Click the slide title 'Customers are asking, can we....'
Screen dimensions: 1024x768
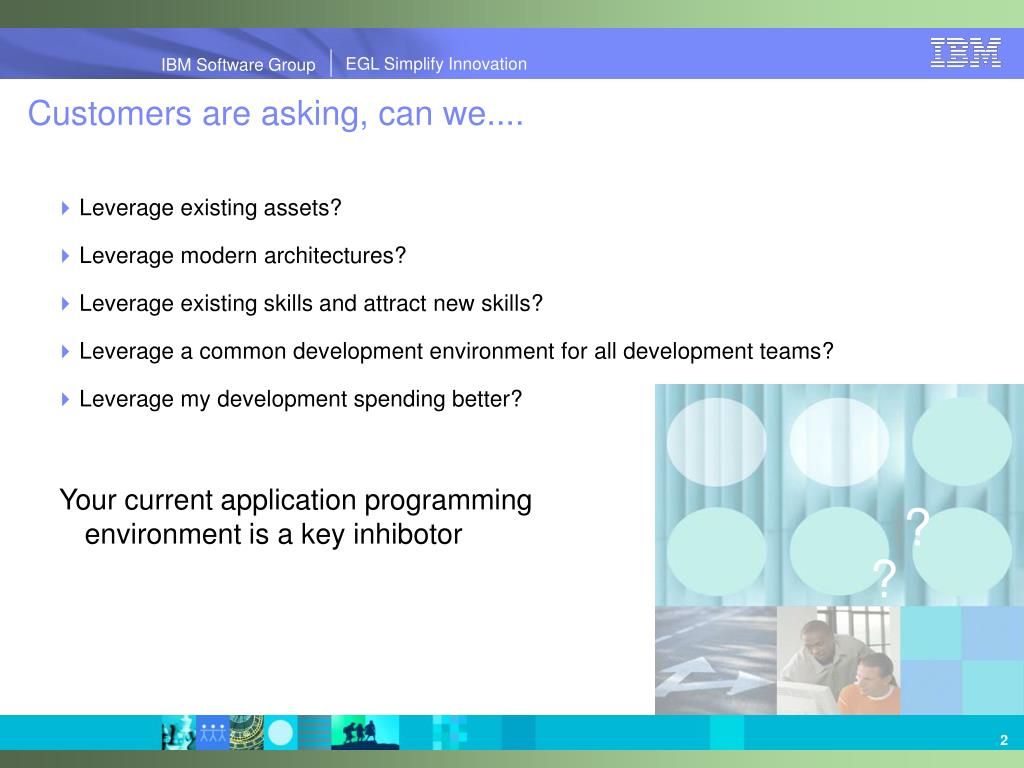276,114
